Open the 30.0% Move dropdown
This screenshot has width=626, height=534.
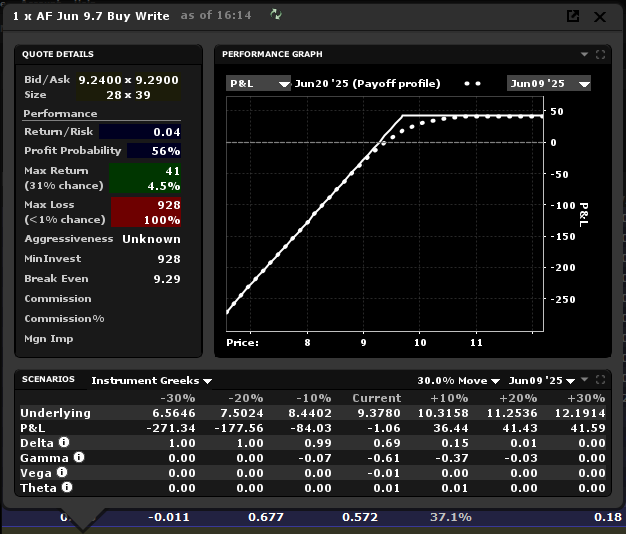(x=456, y=381)
